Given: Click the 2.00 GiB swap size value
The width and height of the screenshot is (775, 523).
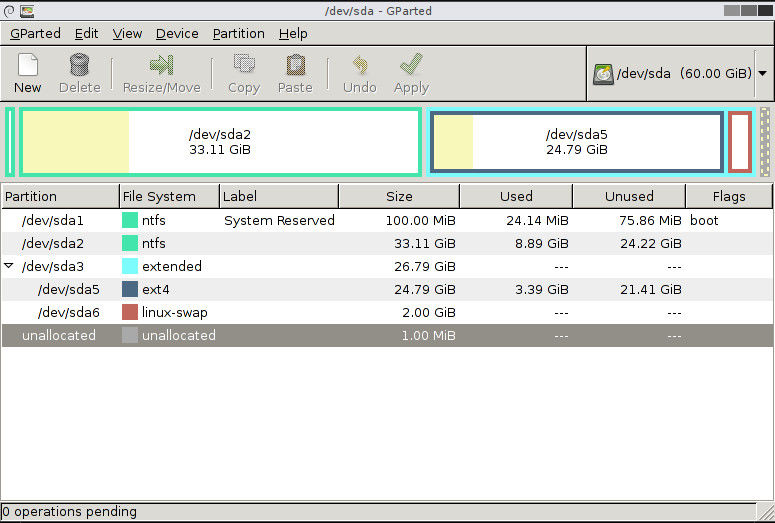Looking at the screenshot, I should pos(429,312).
